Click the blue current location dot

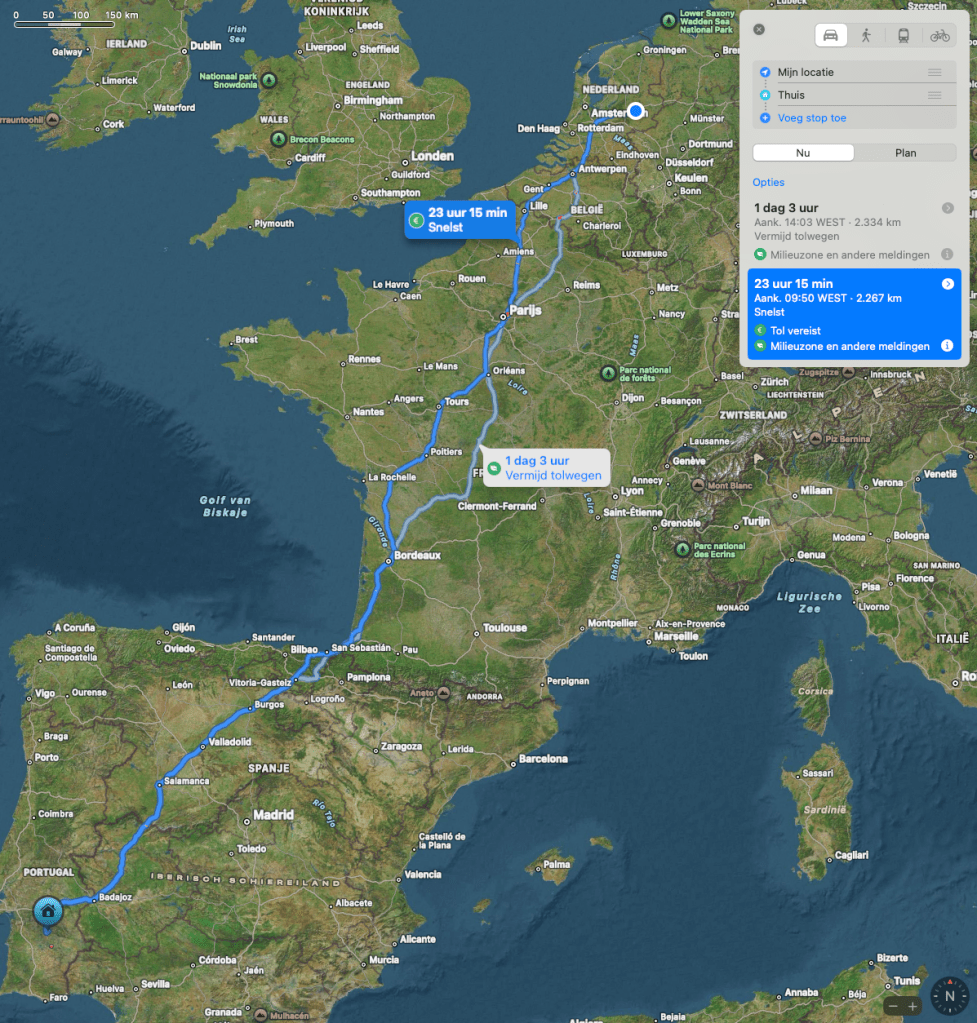pos(635,111)
